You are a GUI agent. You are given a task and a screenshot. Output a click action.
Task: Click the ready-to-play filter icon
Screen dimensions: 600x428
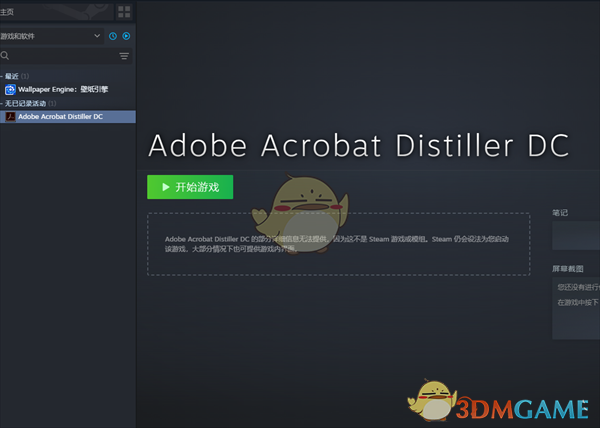coord(126,36)
